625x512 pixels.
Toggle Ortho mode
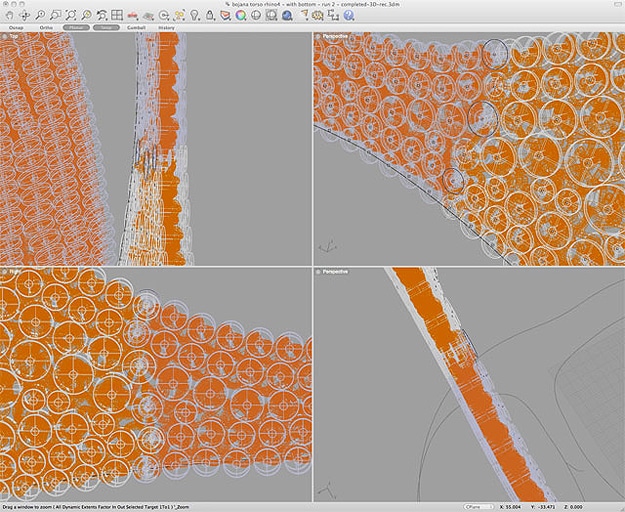pos(46,28)
